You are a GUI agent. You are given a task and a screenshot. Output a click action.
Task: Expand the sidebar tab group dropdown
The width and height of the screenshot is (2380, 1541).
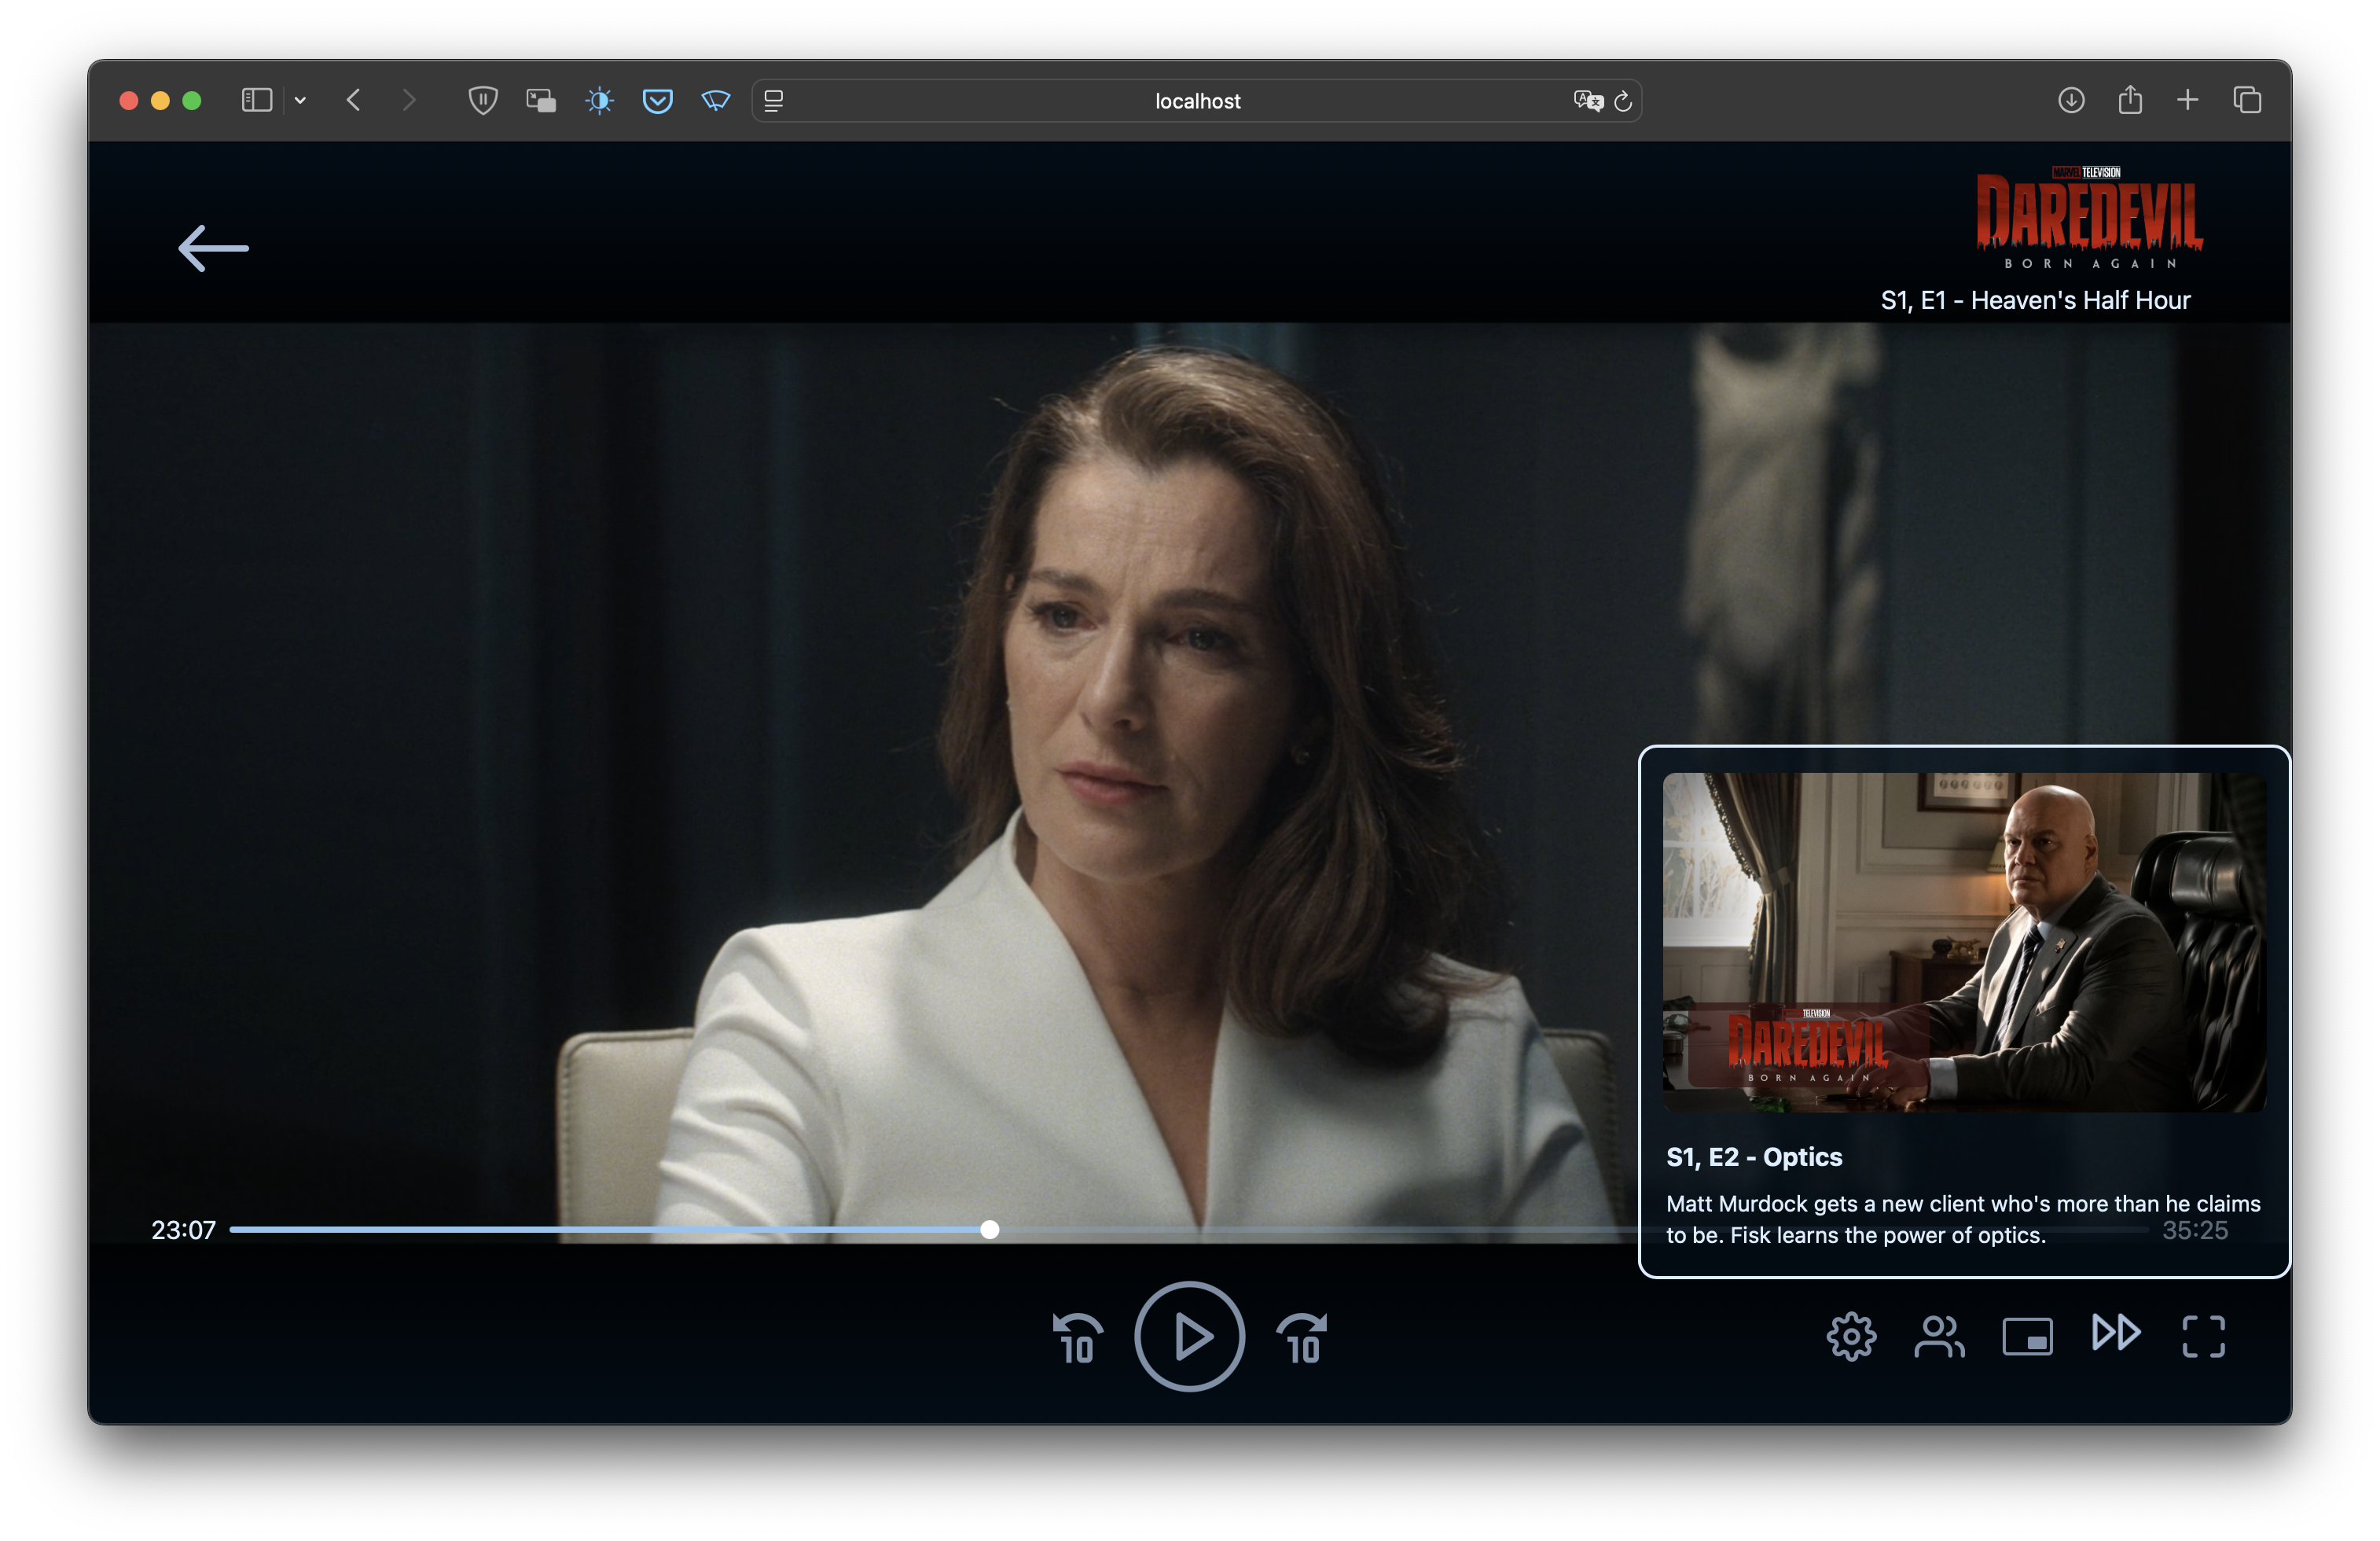(300, 100)
